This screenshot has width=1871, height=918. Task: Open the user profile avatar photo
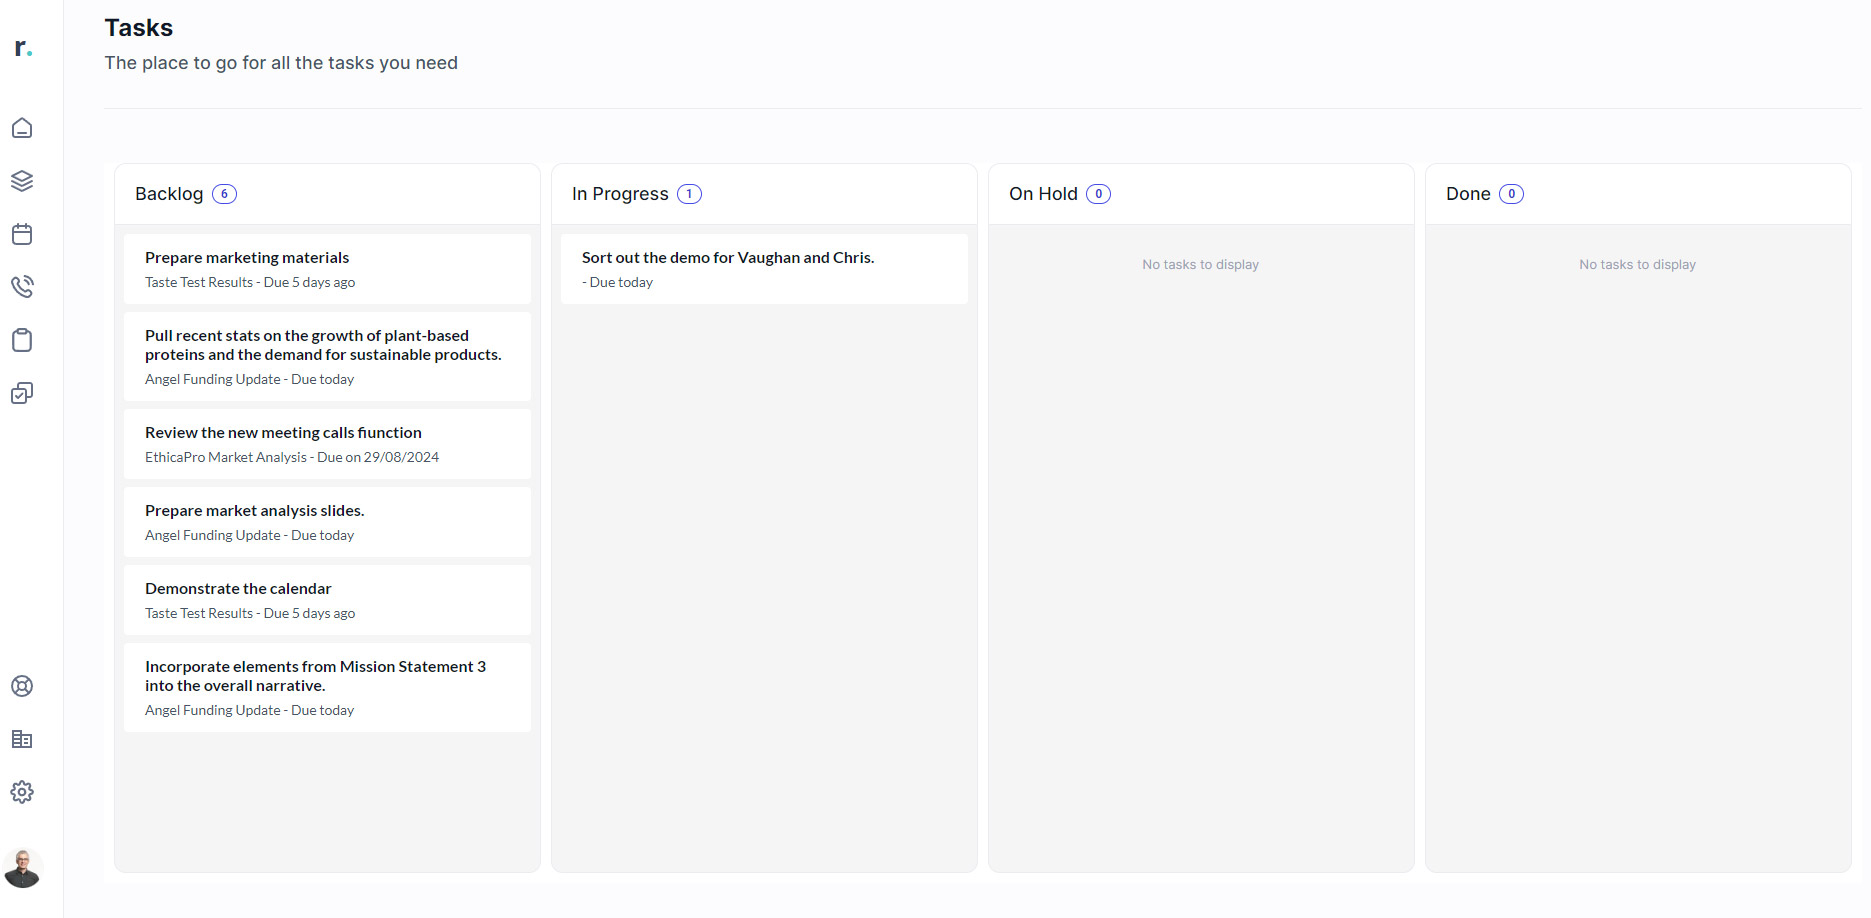point(22,868)
